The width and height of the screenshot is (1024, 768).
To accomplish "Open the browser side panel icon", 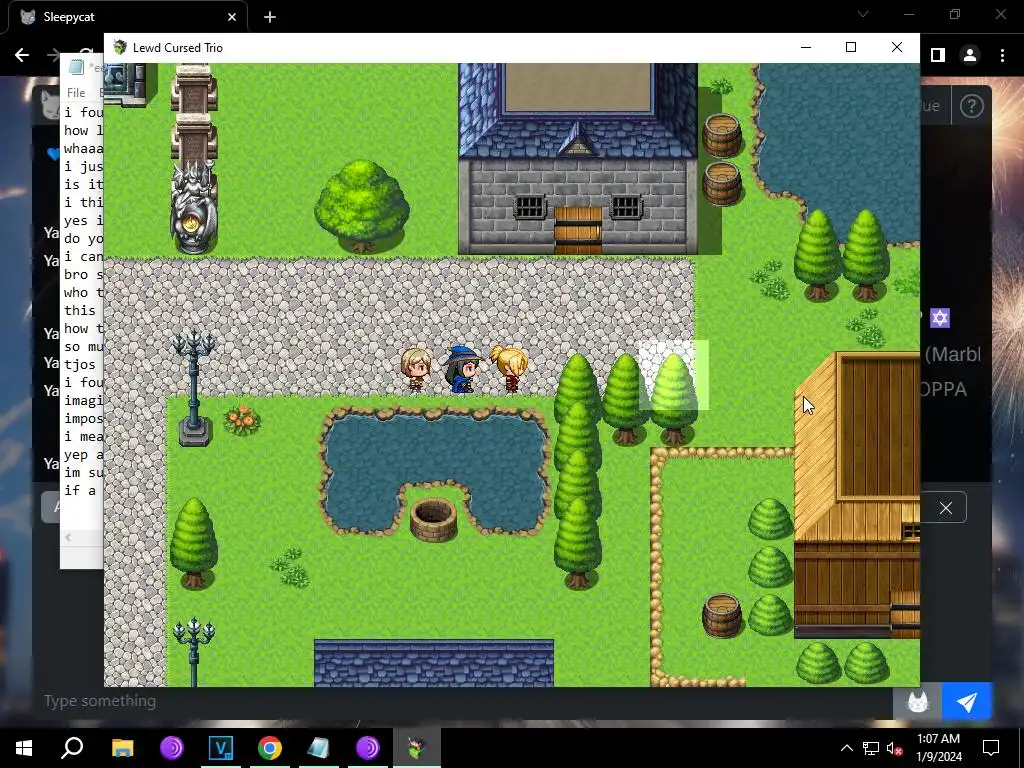I will pyautogui.click(x=938, y=56).
